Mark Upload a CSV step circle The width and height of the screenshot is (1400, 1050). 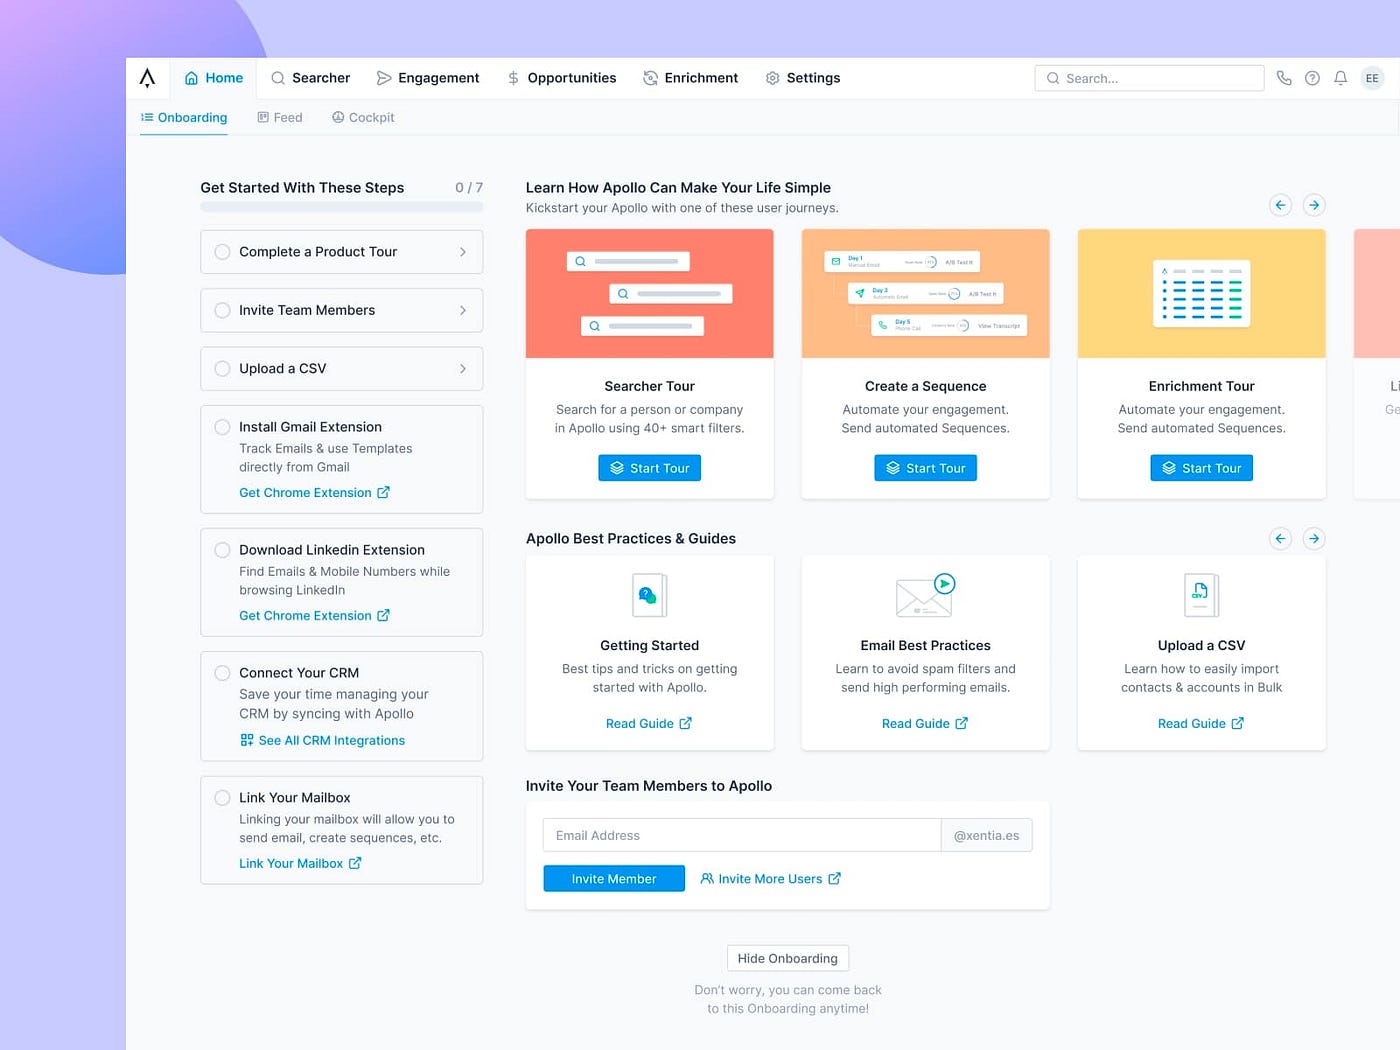point(223,369)
